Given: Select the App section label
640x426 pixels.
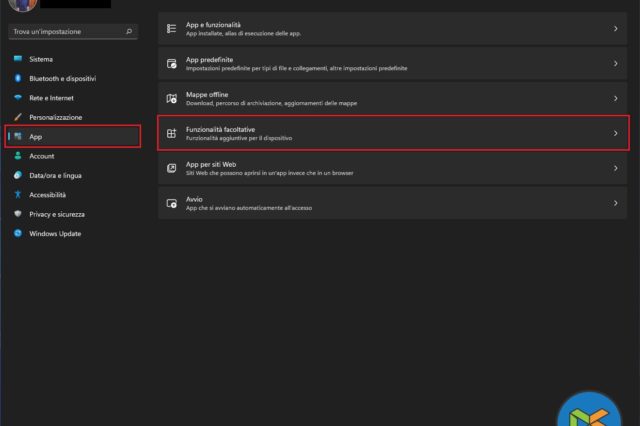Looking at the screenshot, I should pos(36,137).
